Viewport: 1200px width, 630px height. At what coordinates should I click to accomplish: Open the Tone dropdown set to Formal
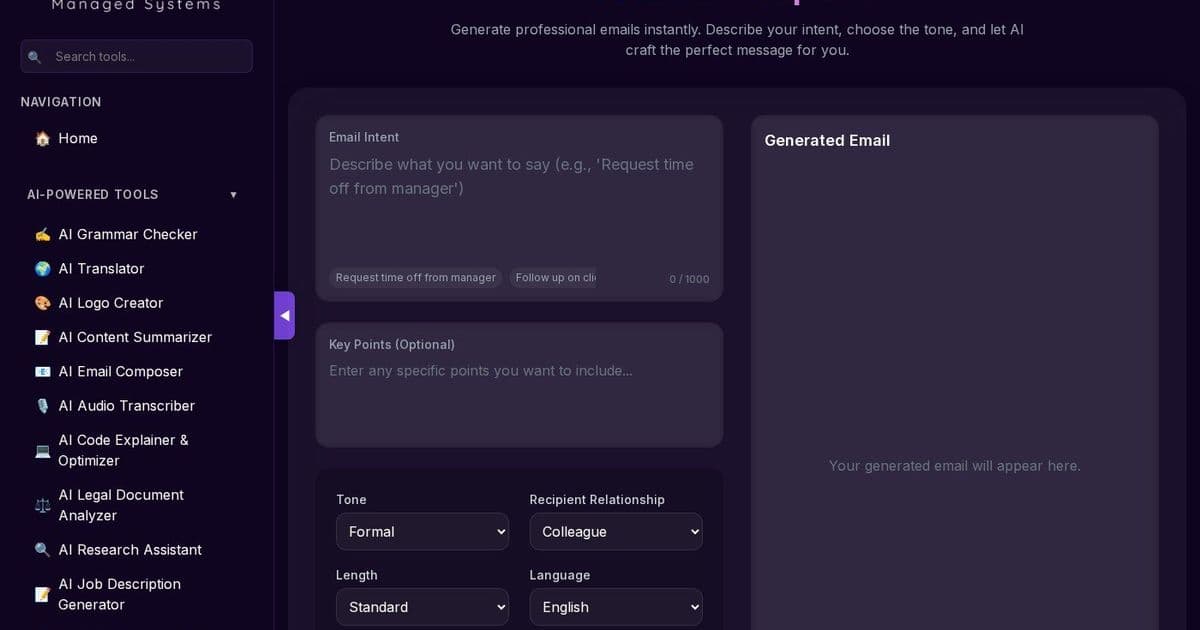point(422,531)
